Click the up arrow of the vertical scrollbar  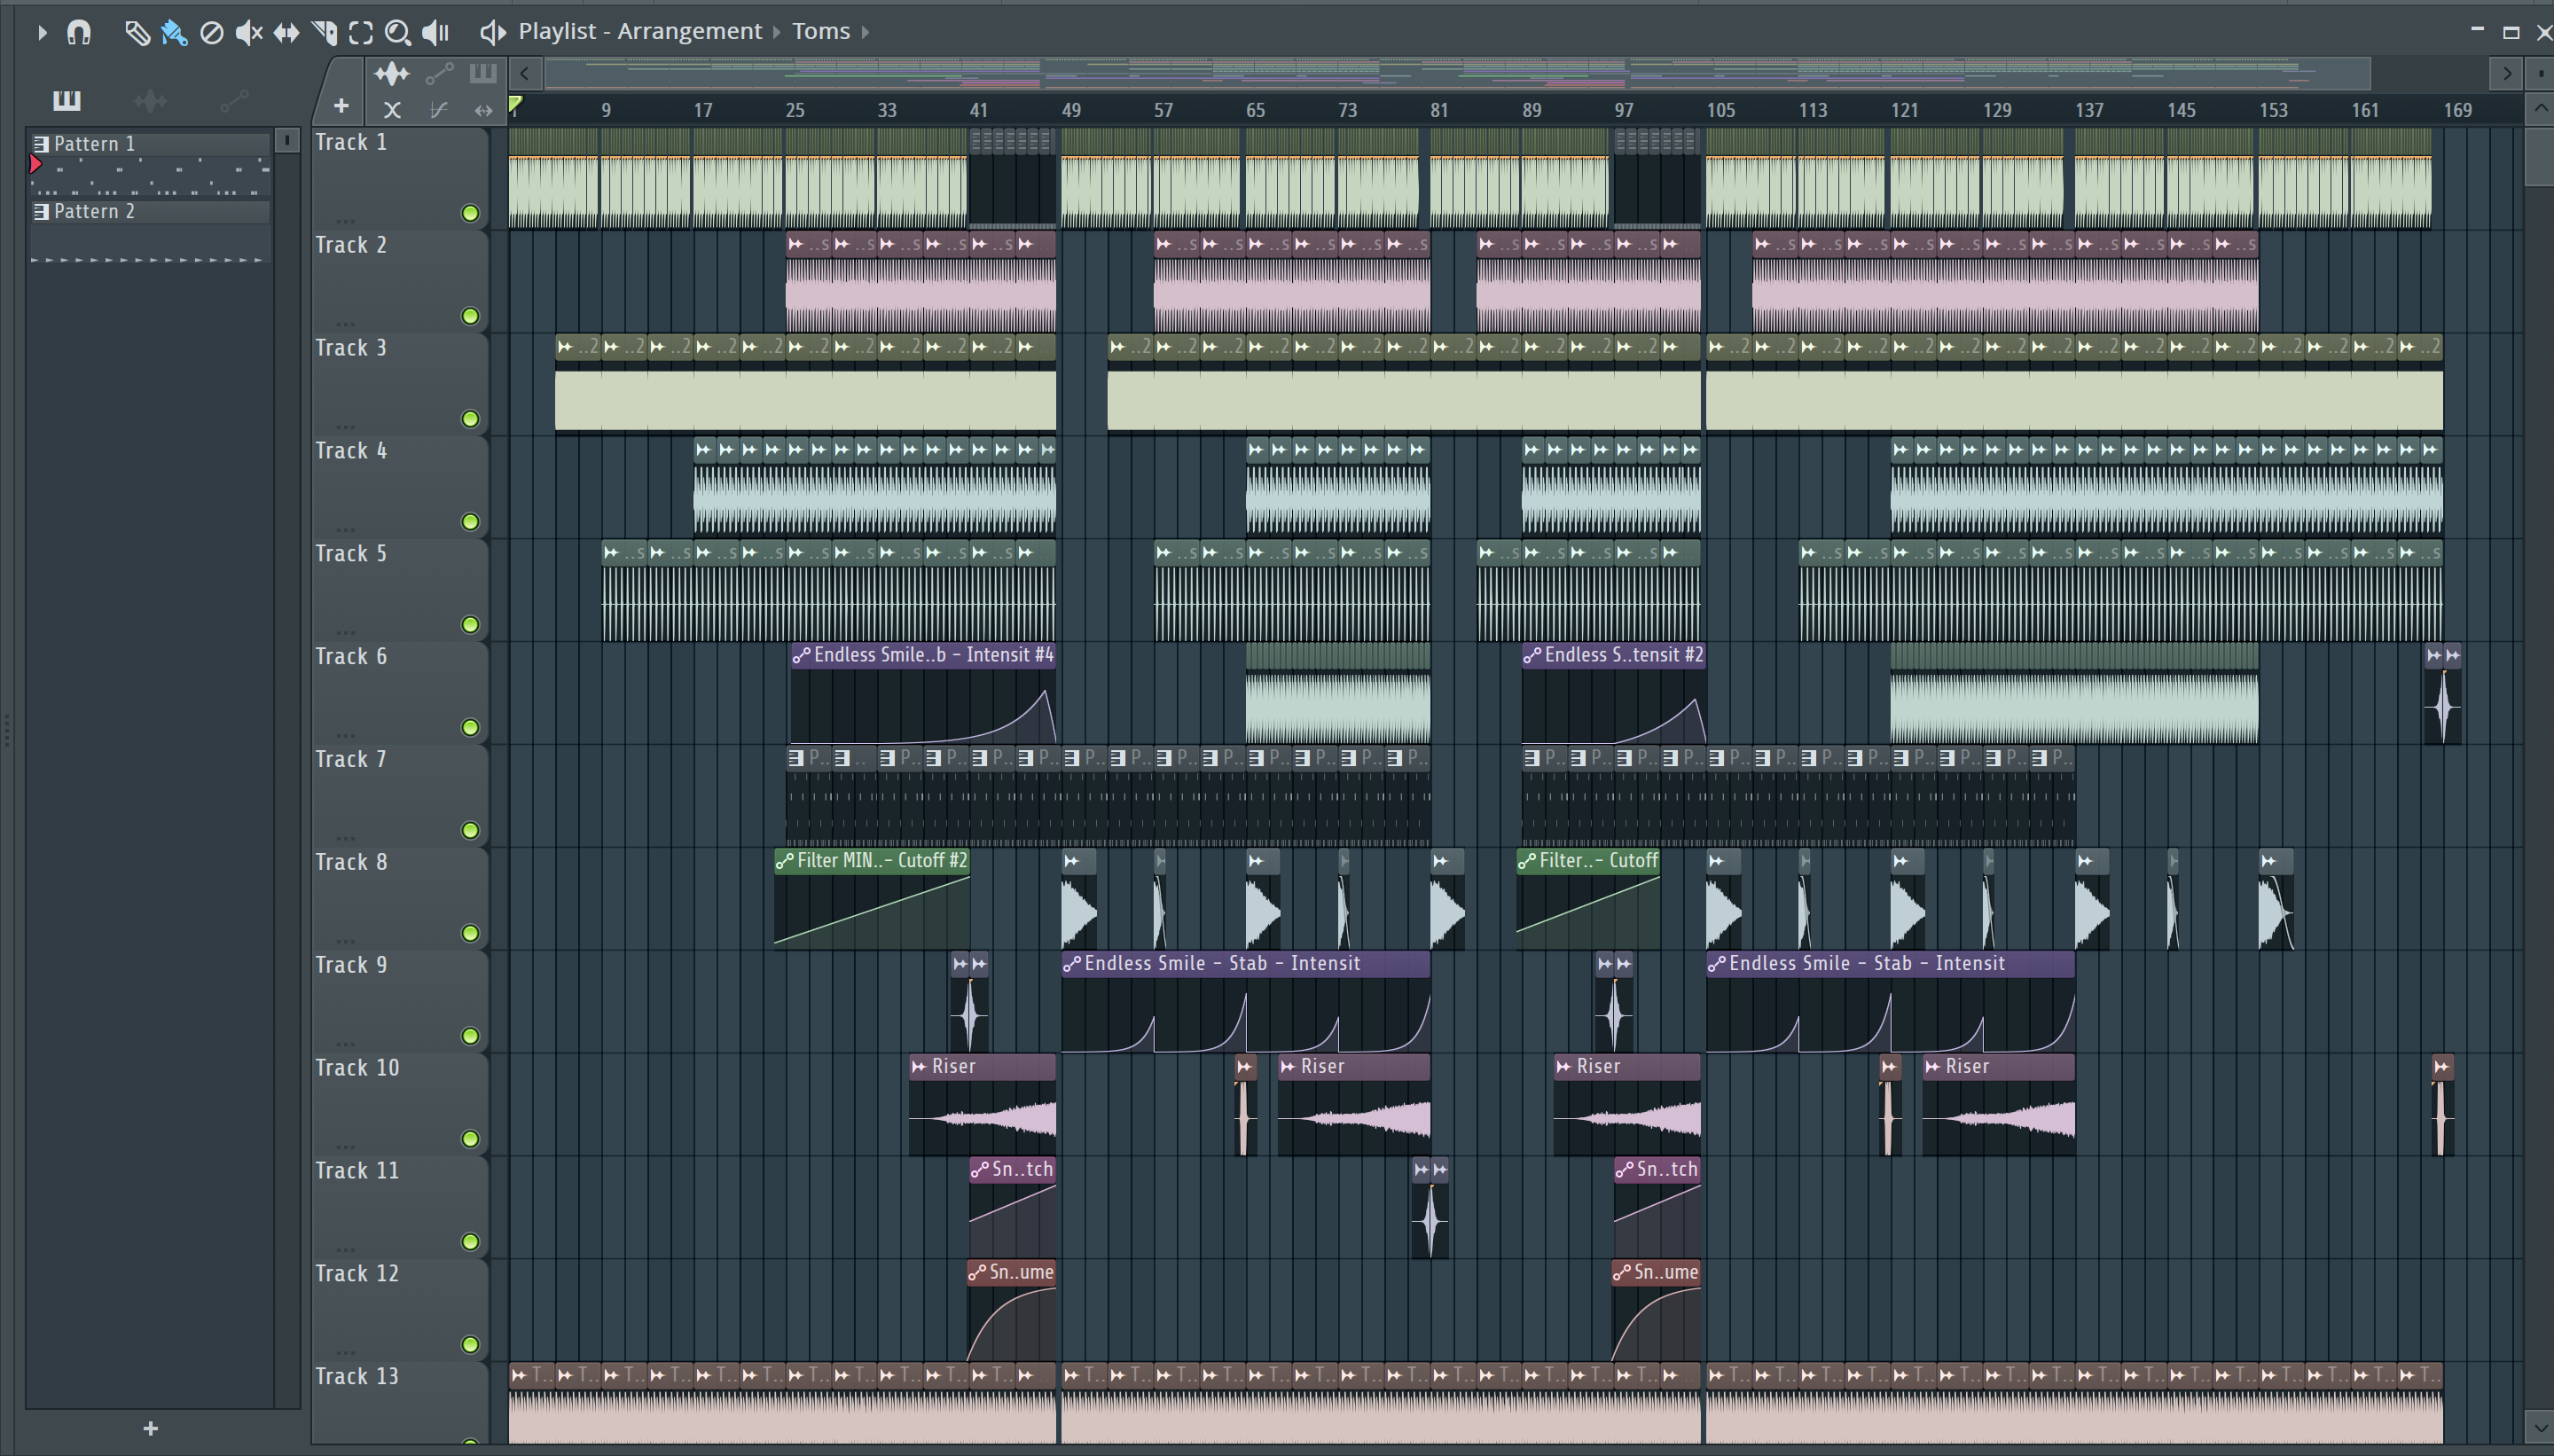[2540, 109]
